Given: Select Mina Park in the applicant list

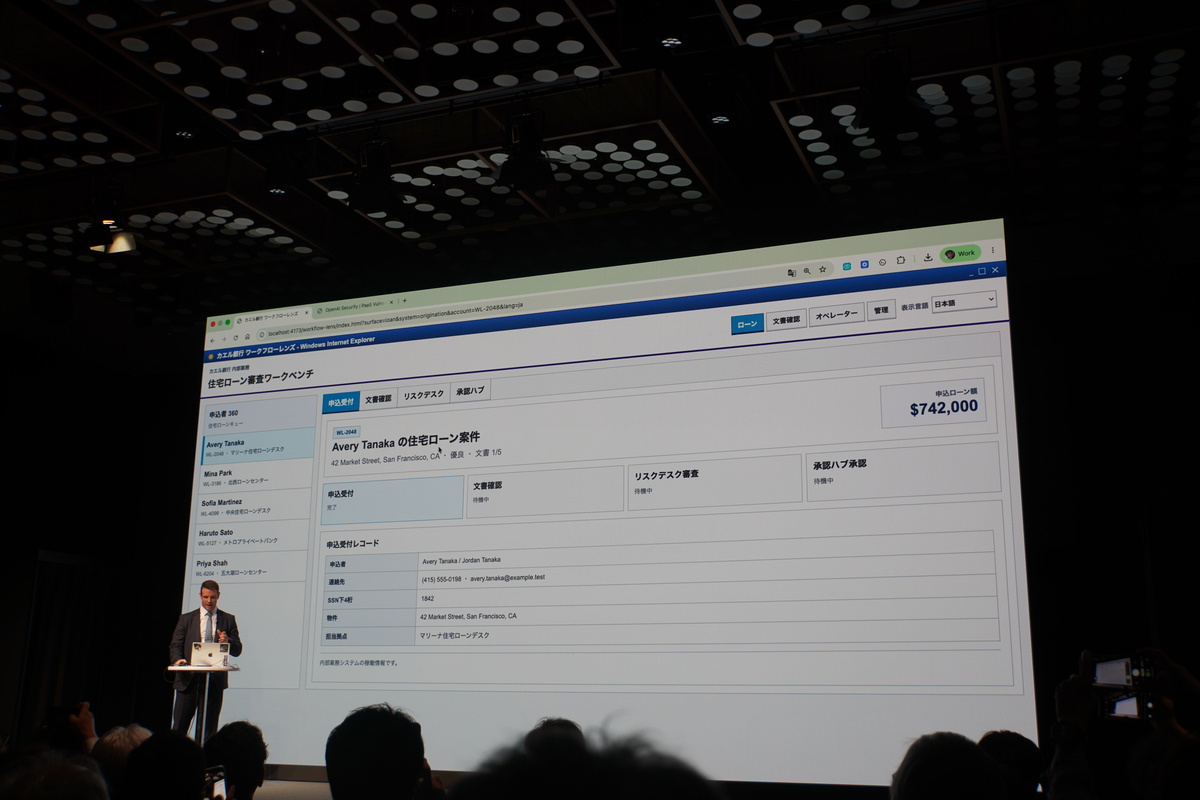Looking at the screenshot, I should (256, 476).
